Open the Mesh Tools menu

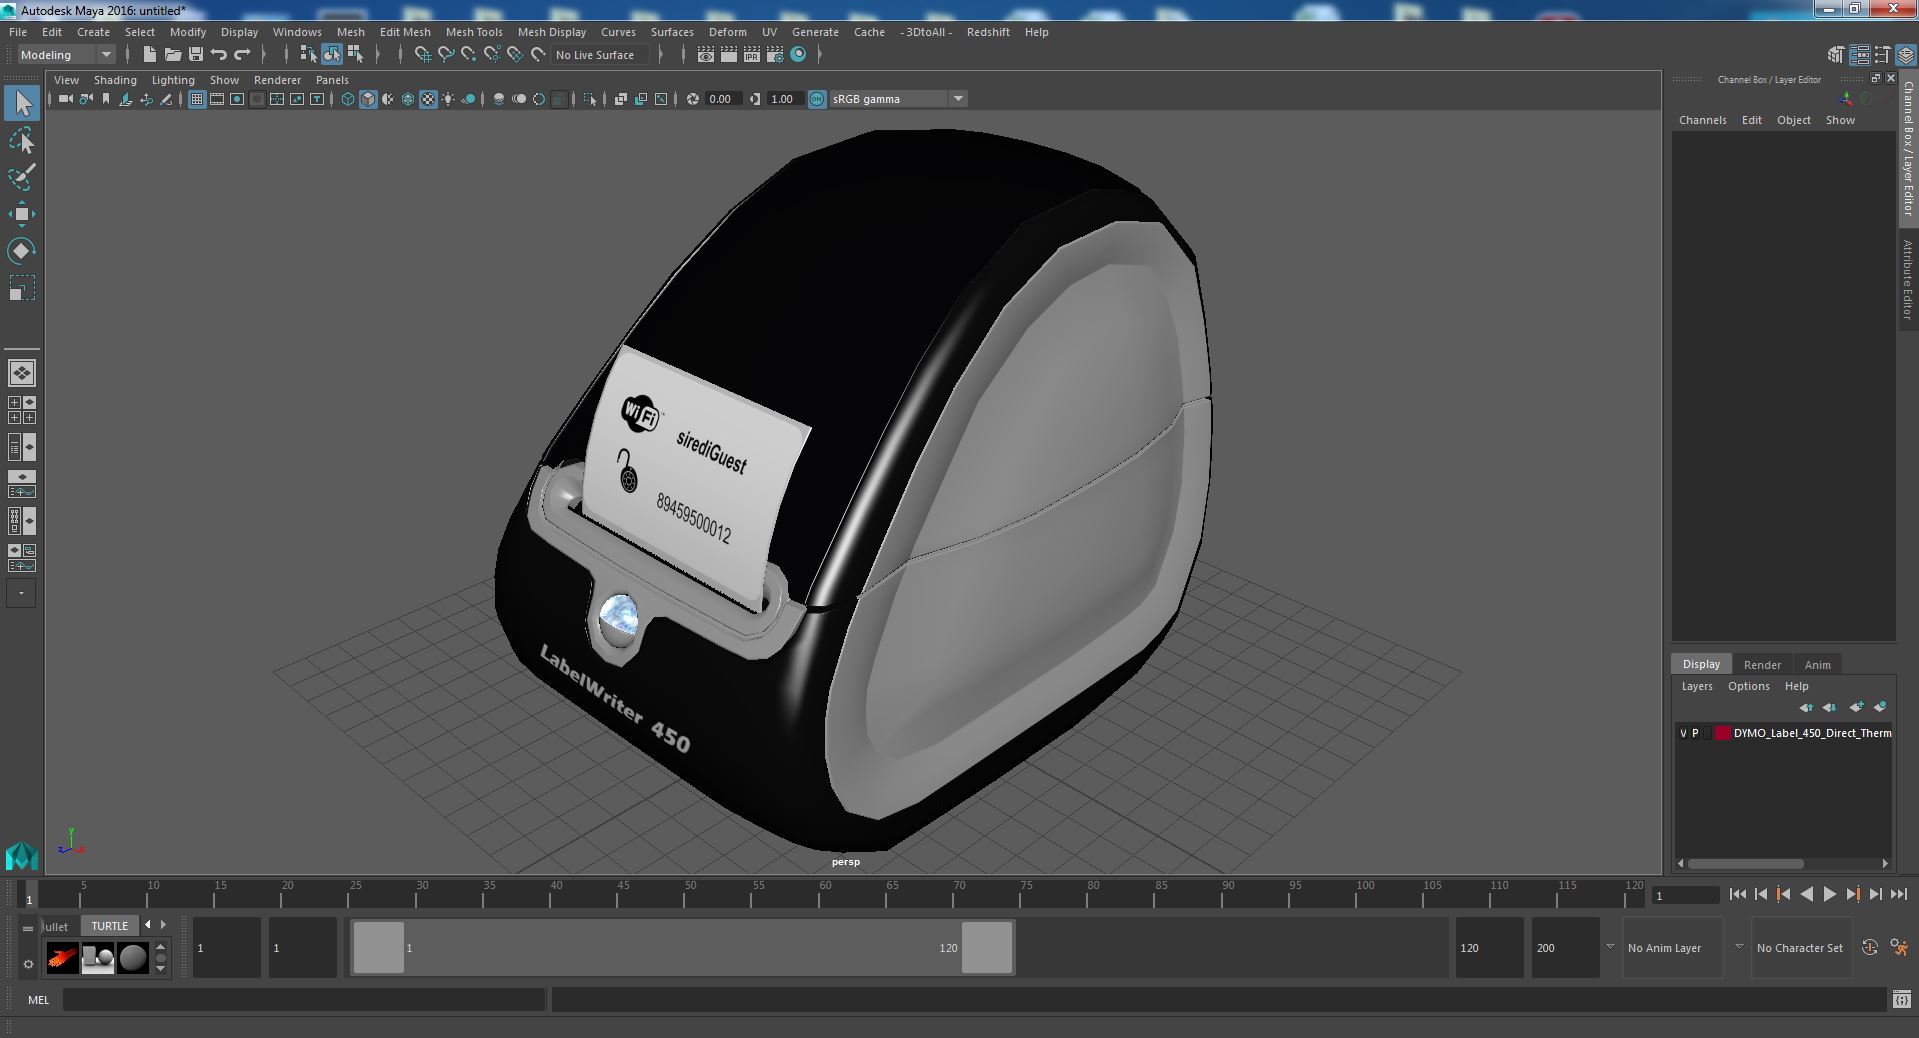coord(474,32)
